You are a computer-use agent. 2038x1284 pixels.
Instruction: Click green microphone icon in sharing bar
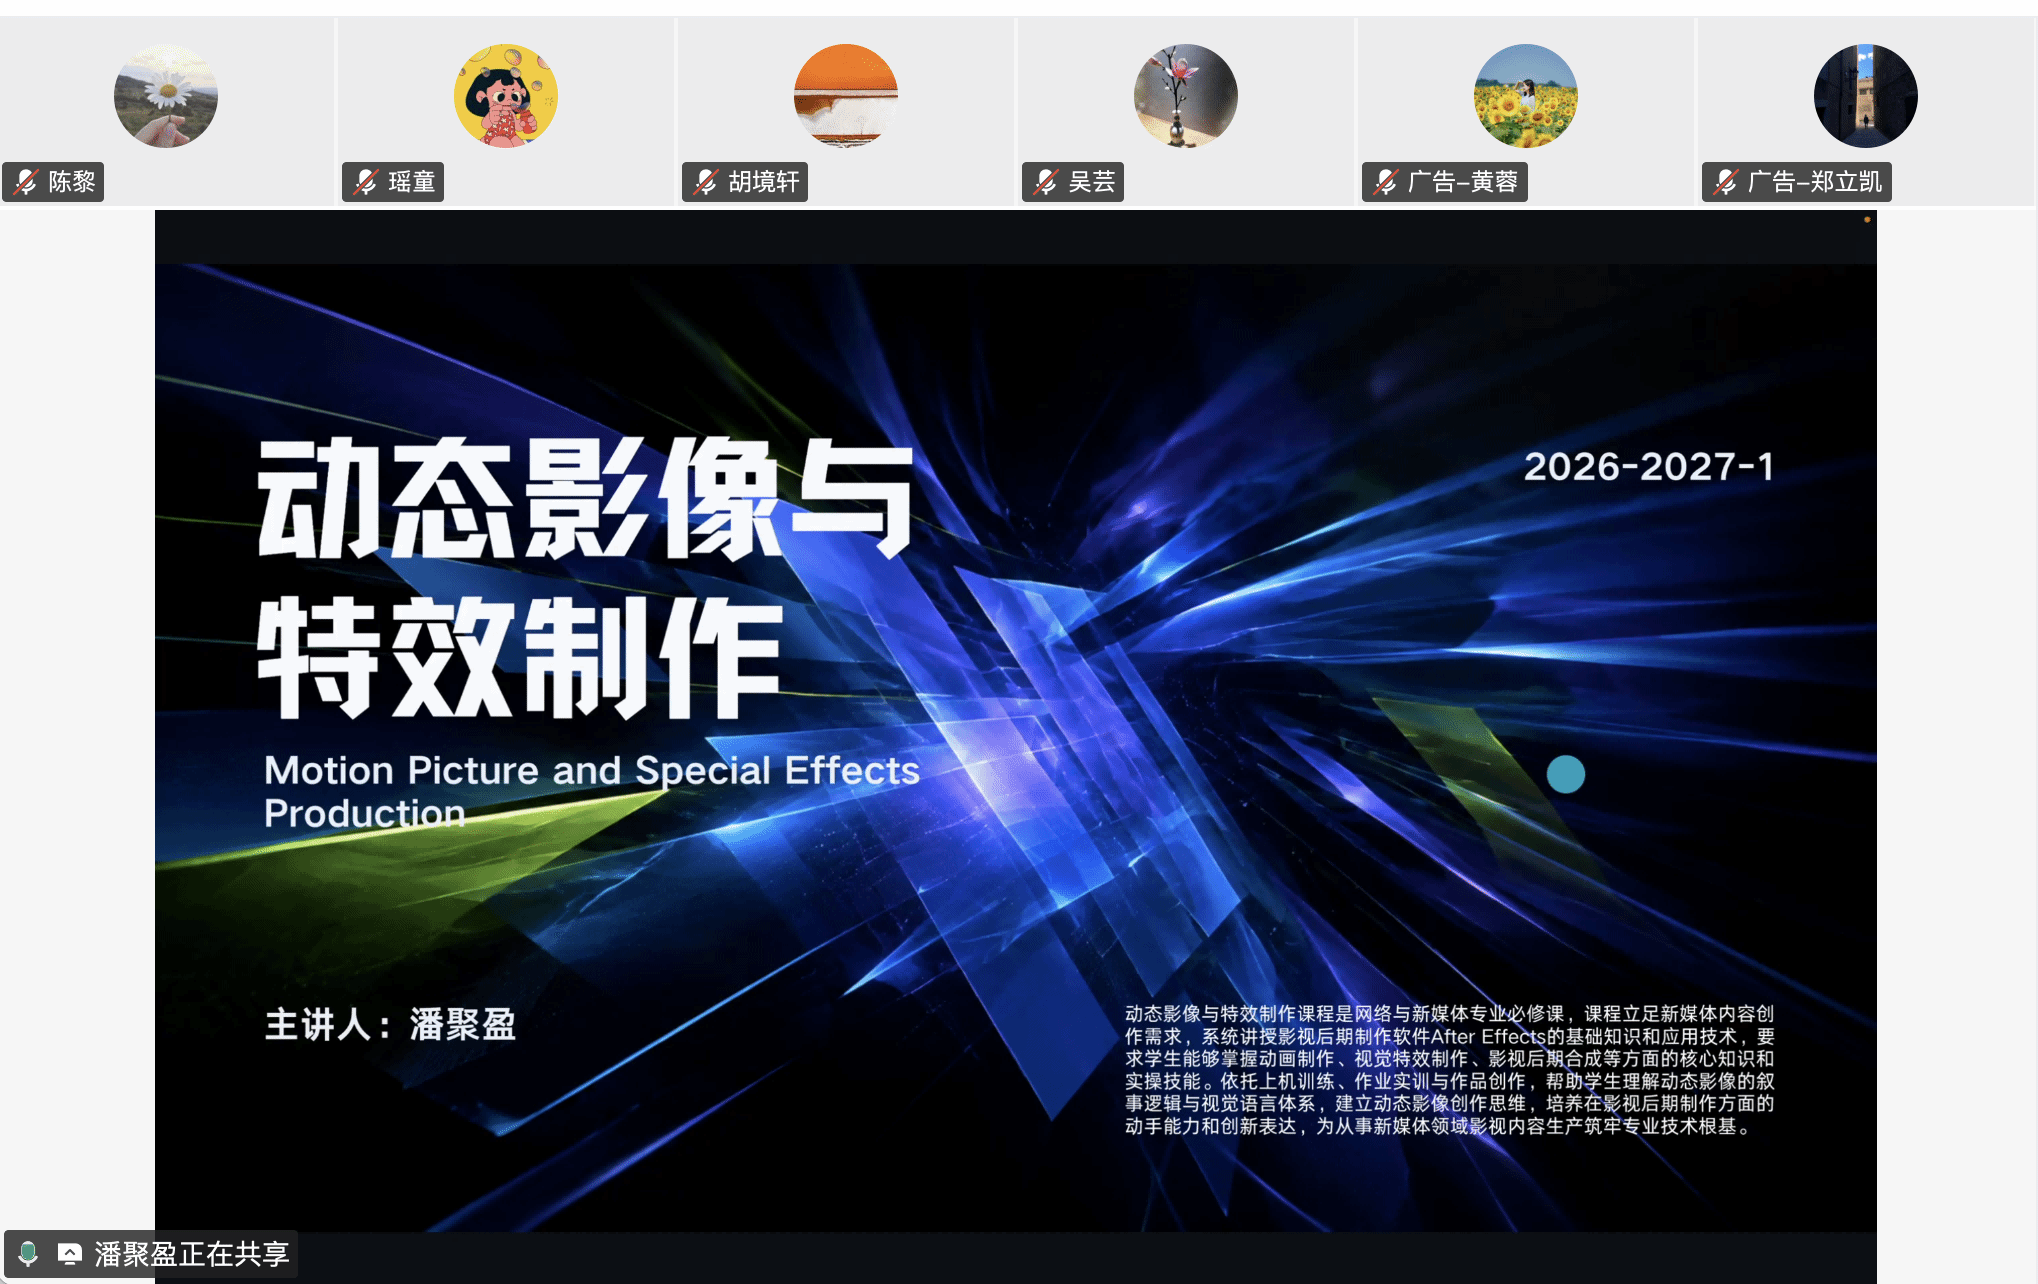pos(28,1254)
